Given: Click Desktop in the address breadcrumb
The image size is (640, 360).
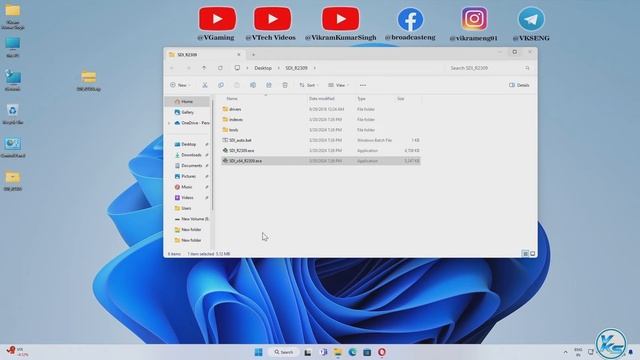Looking at the screenshot, I should click(263, 68).
